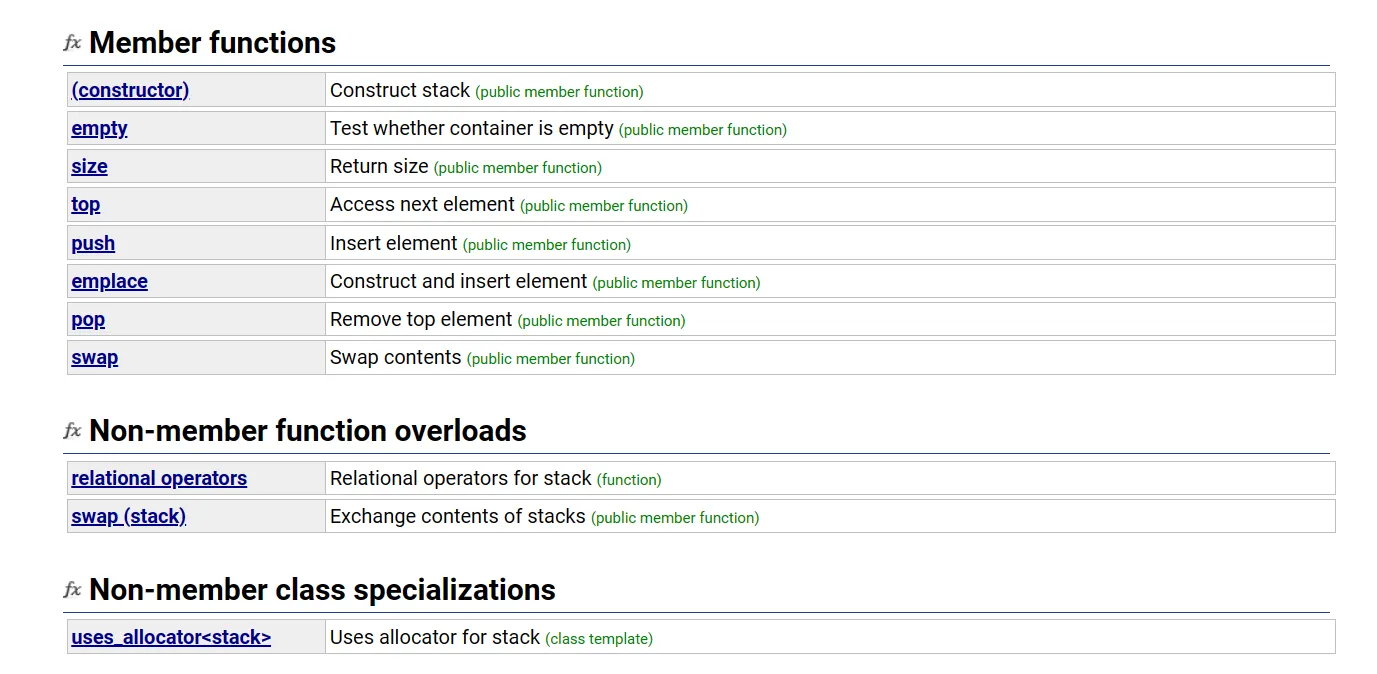Image resolution: width=1377 pixels, height=674 pixels.
Task: Click the fx icon beside Non-member class specializations
Action: pyautogui.click(x=72, y=590)
